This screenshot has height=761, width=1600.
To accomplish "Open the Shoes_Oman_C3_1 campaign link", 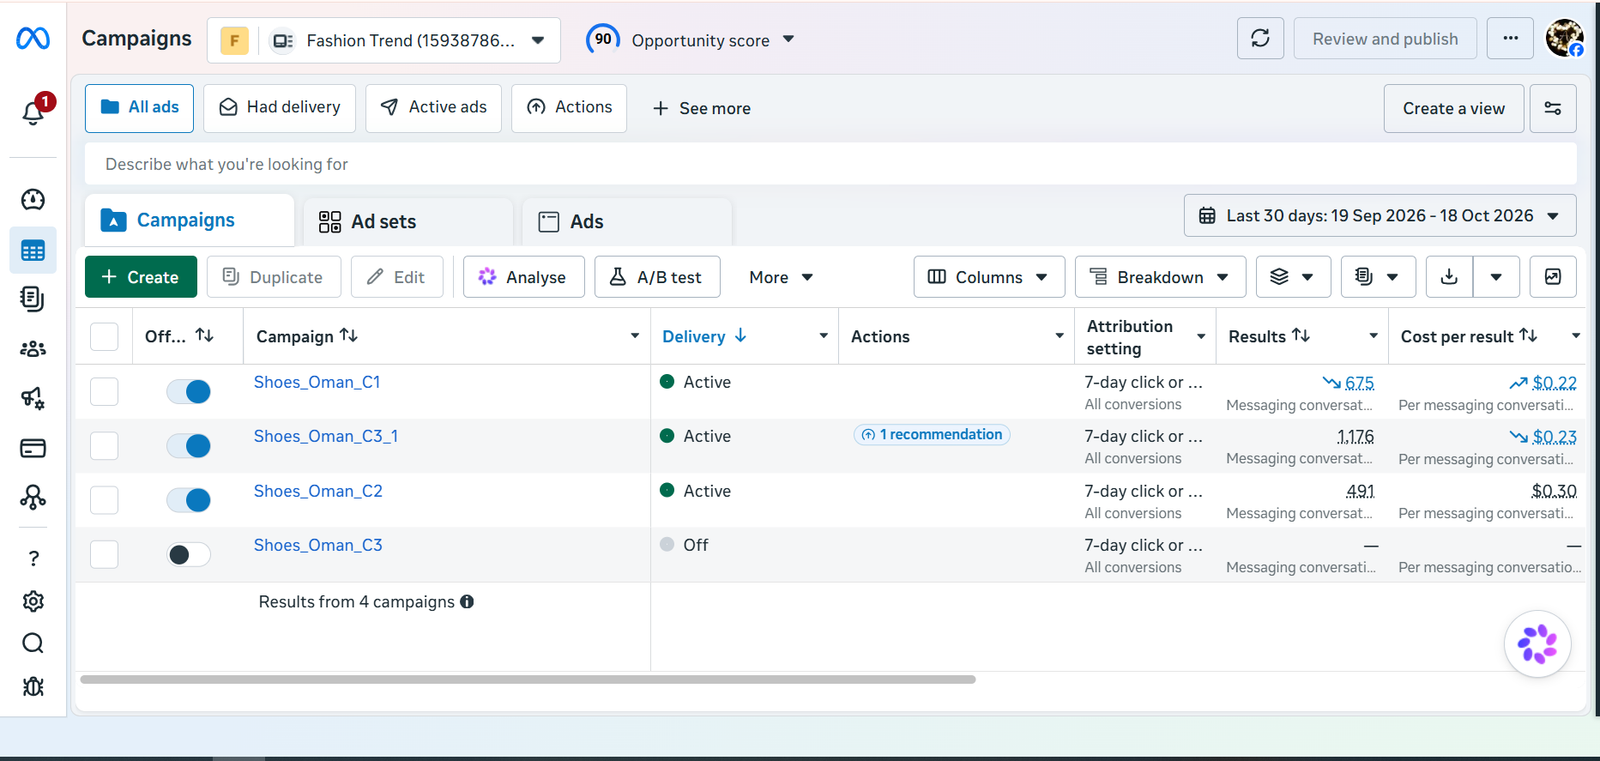I will [326, 436].
